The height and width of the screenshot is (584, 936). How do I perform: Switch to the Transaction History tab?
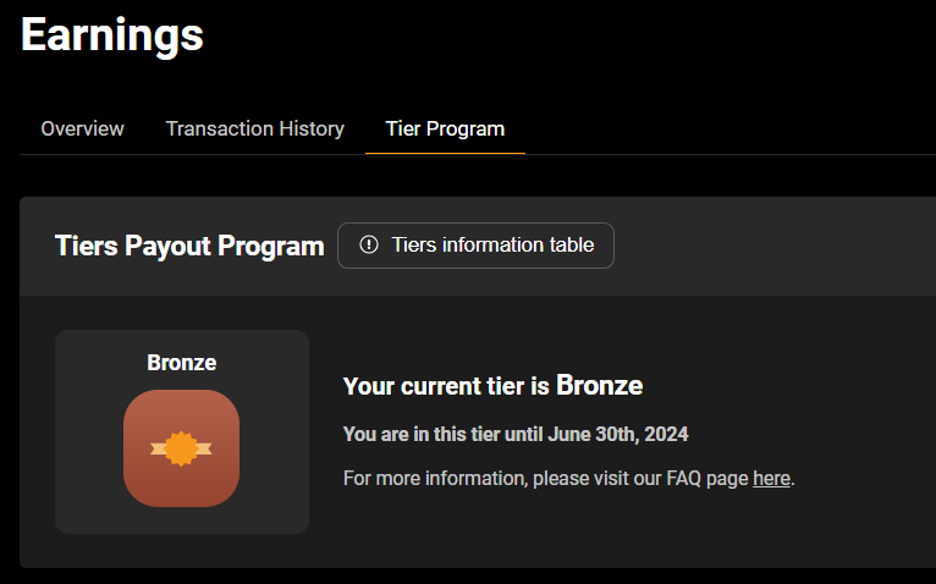coord(255,129)
